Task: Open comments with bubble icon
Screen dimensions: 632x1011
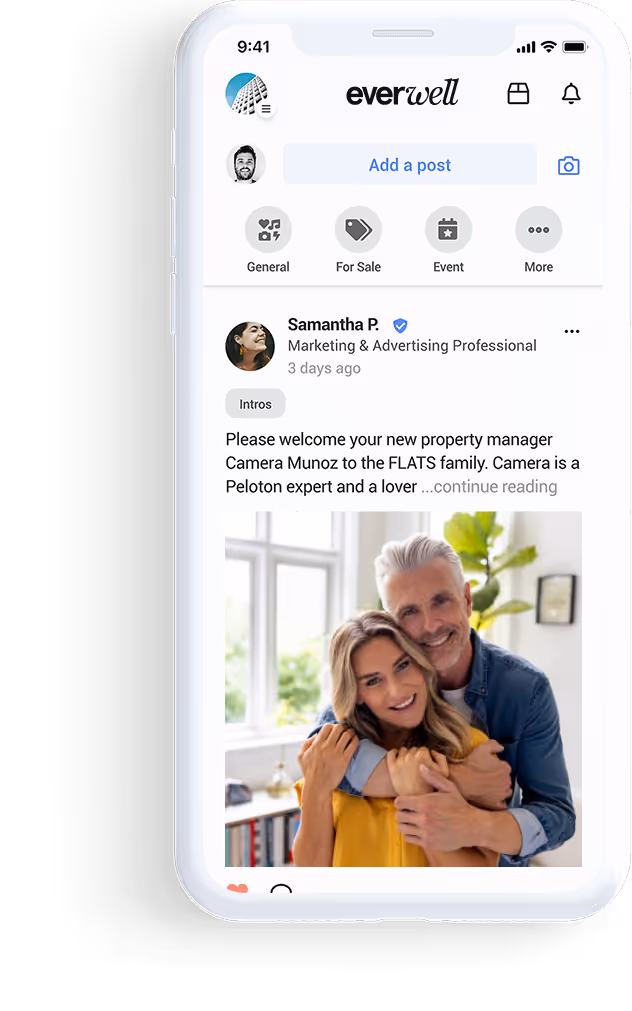Action: (x=281, y=889)
